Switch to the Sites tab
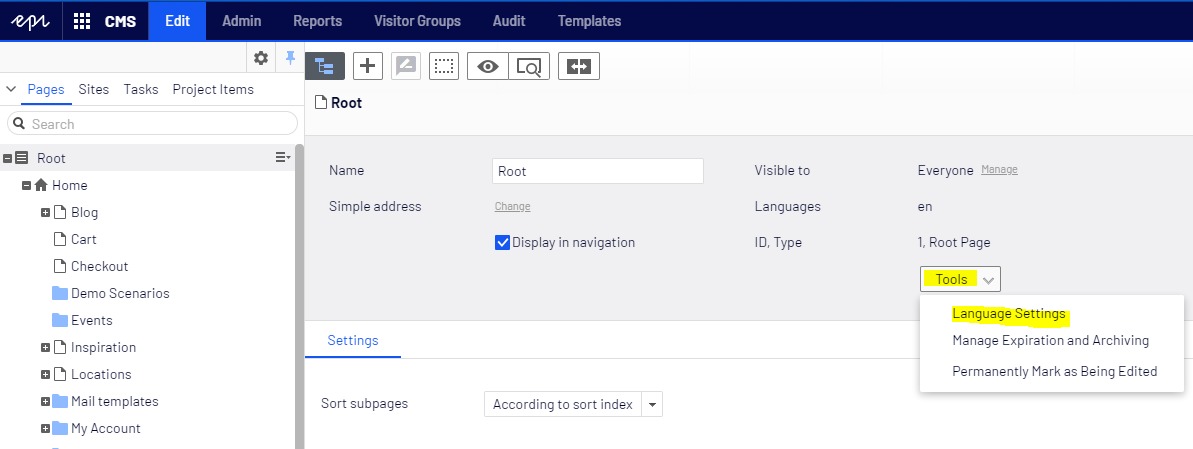This screenshot has width=1193, height=449. (x=94, y=89)
